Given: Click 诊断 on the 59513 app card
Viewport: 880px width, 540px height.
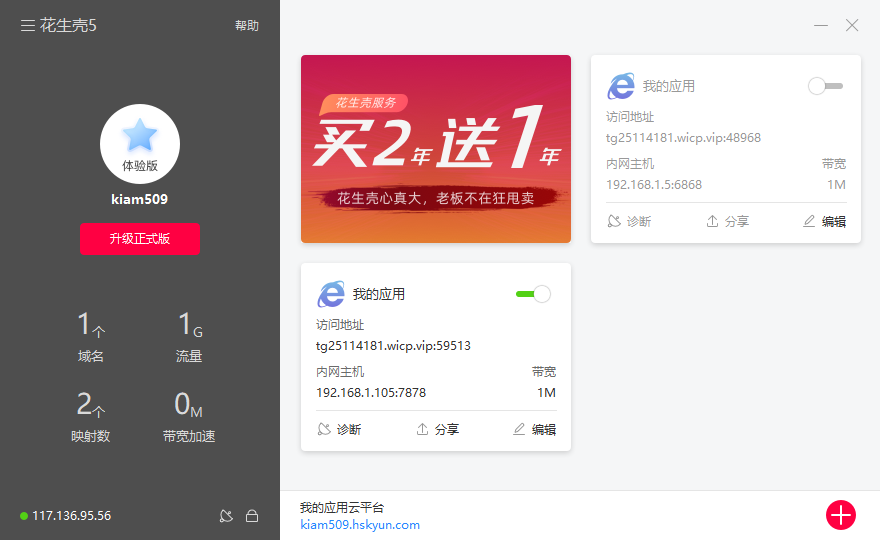Looking at the screenshot, I should tap(339, 429).
